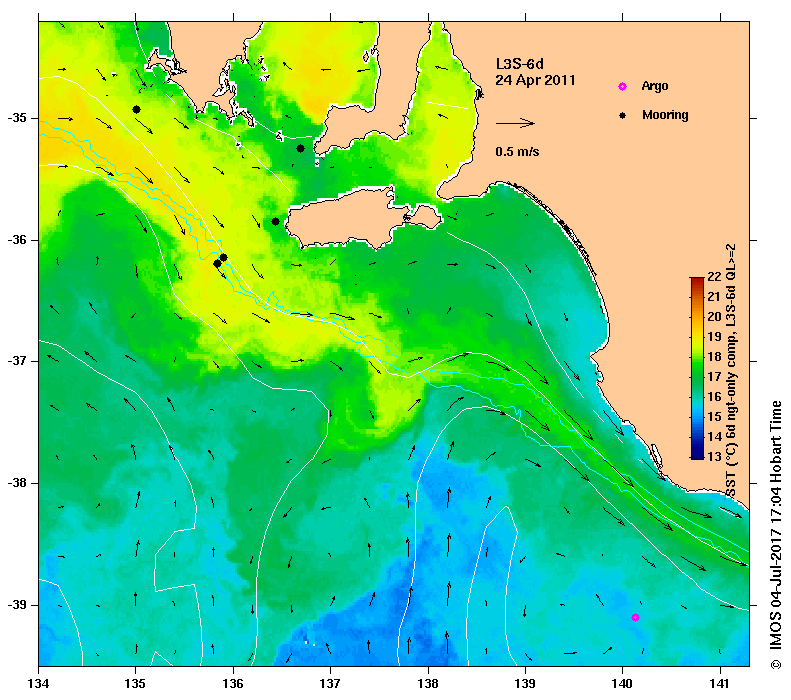Click the latitude axis label '-37'
Viewport: 791px width, 700px height.
(17, 361)
